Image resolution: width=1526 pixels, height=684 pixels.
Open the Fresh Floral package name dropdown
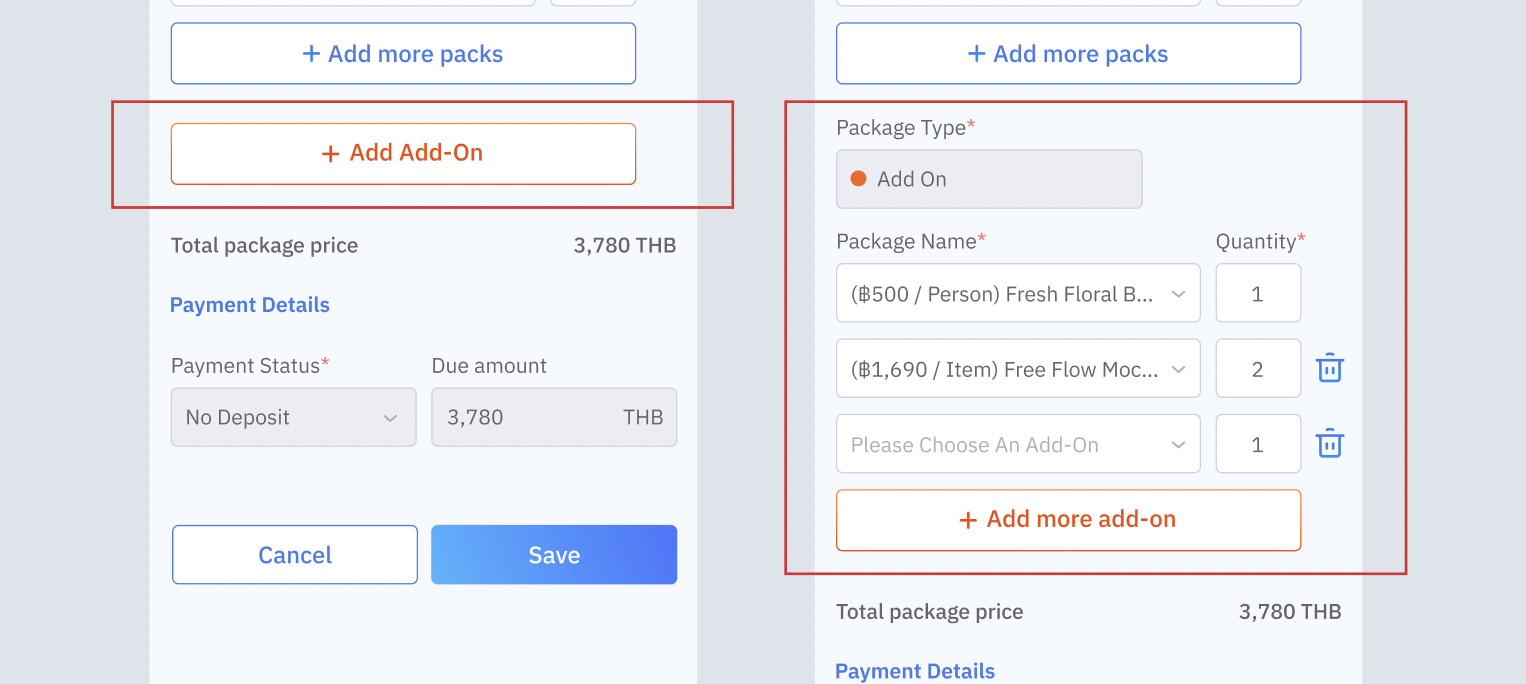pyautogui.click(x=1017, y=294)
